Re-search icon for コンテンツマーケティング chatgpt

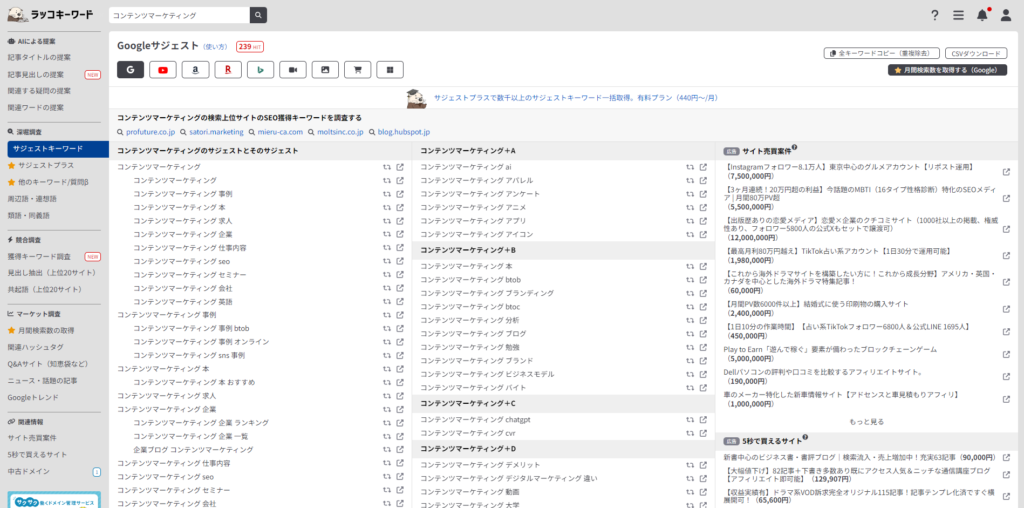pos(690,420)
